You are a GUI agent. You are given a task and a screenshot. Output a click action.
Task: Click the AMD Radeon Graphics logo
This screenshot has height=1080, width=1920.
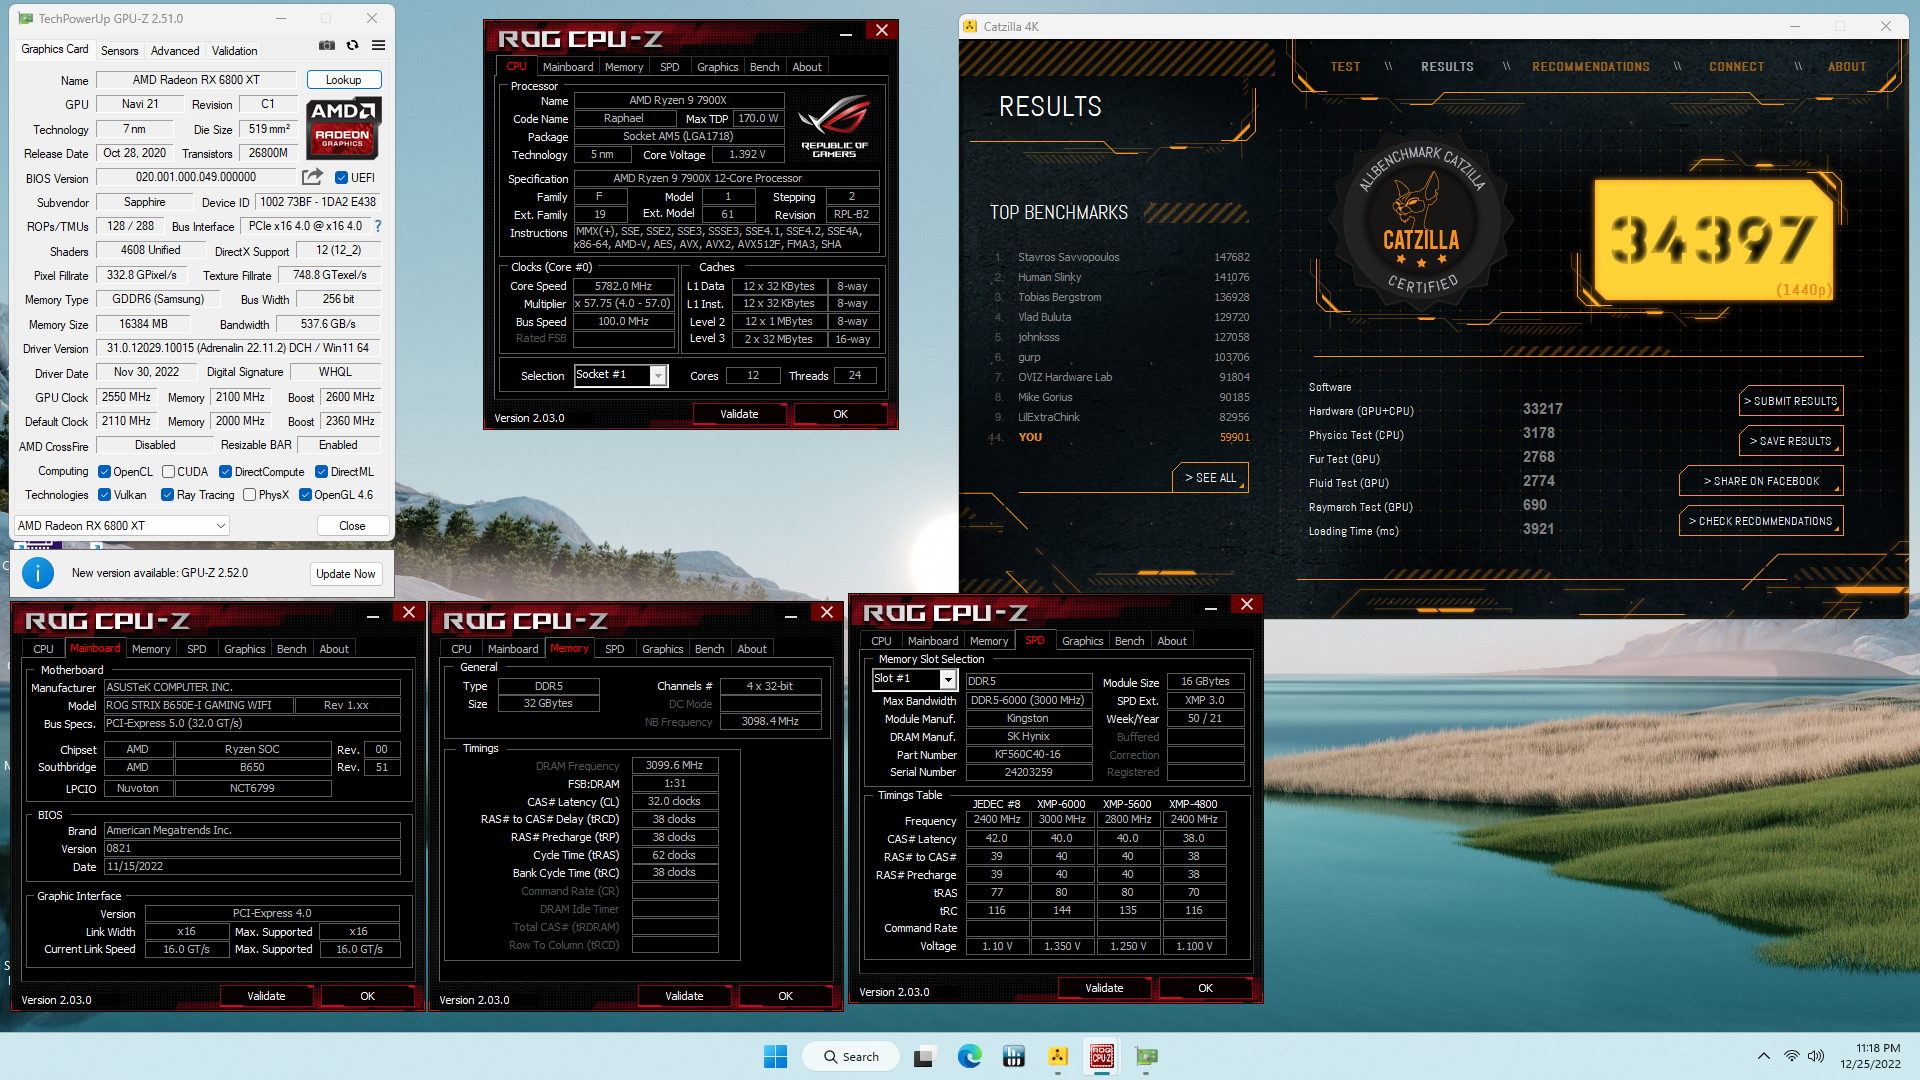pyautogui.click(x=343, y=128)
